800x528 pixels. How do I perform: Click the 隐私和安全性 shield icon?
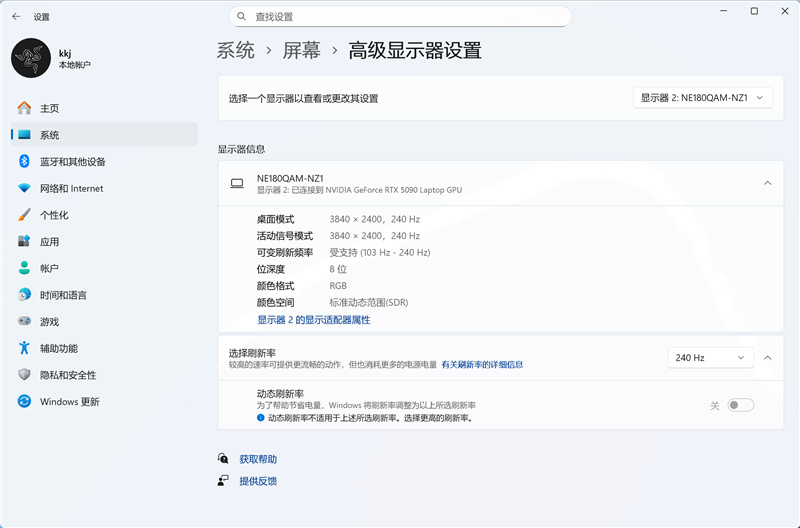[24, 374]
